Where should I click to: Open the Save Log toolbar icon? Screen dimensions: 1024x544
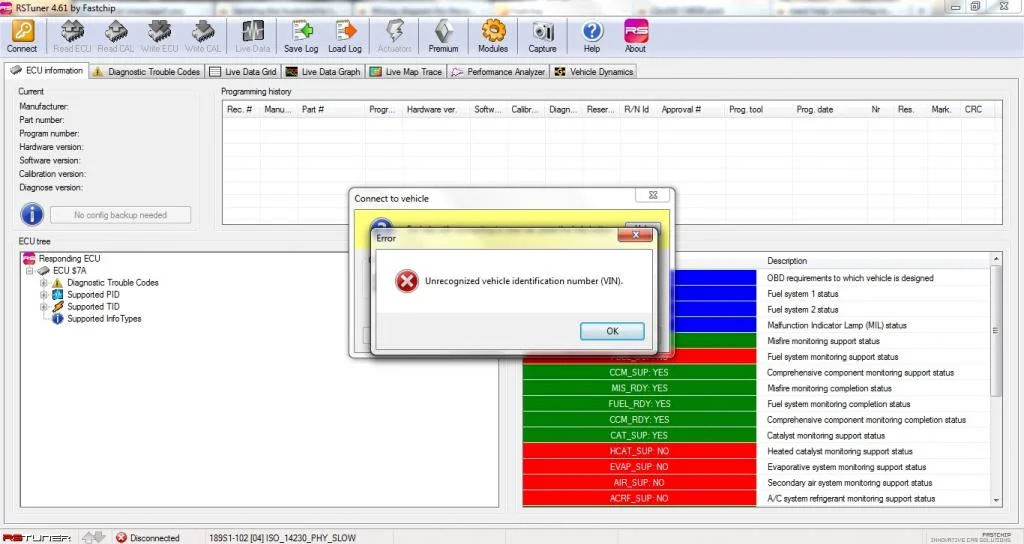point(301,31)
